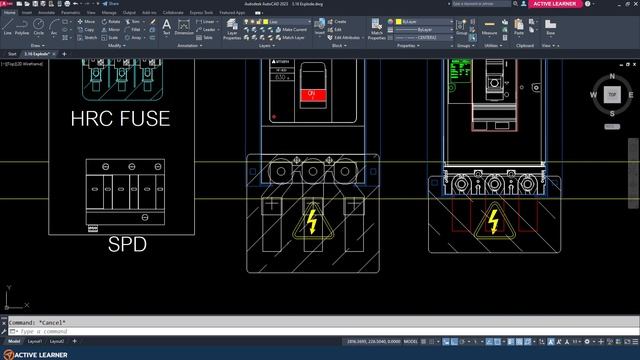This screenshot has width=640, height=360.
Task: Toggle lineweight display in status bar
Action: point(511,342)
